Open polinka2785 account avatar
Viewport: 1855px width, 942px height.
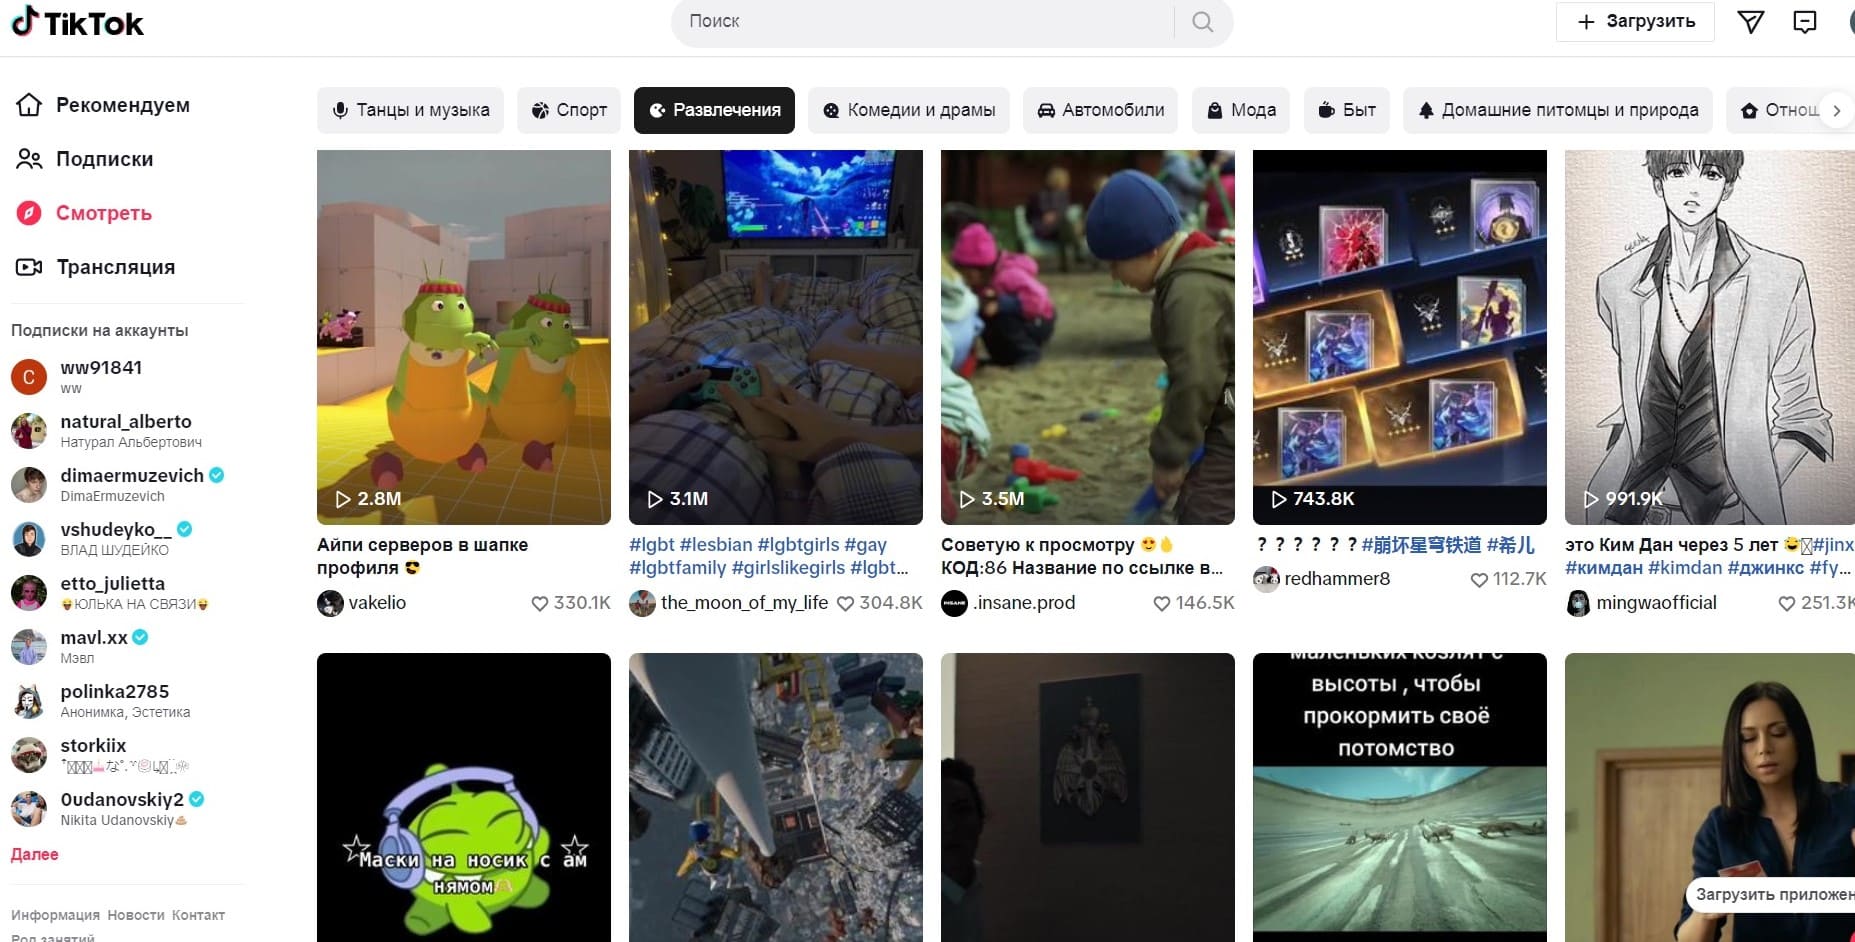pos(29,701)
